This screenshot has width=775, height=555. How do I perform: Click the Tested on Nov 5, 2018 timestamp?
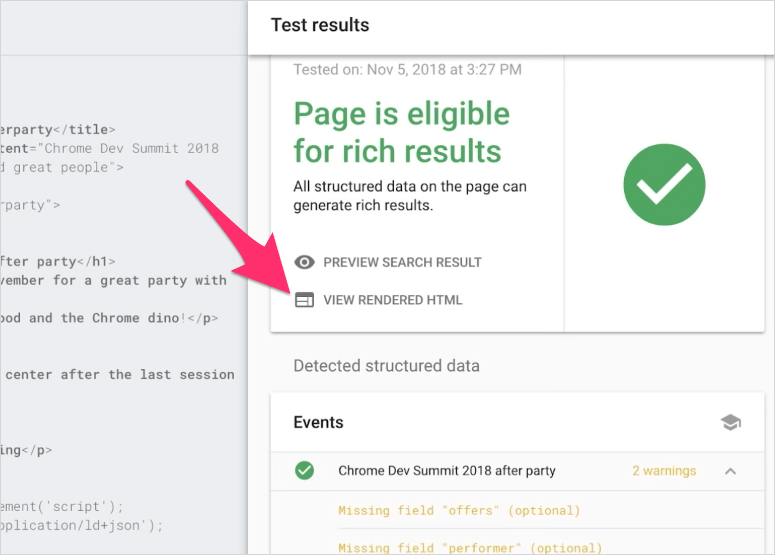[x=407, y=69]
